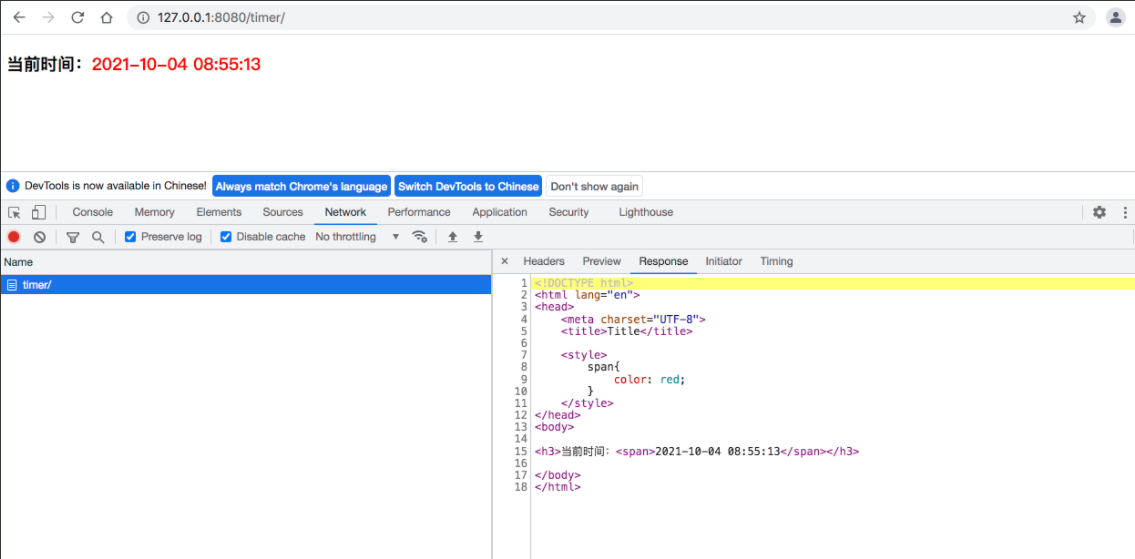The height and width of the screenshot is (559, 1135).
Task: Click the browser back arrow
Action: pos(20,18)
